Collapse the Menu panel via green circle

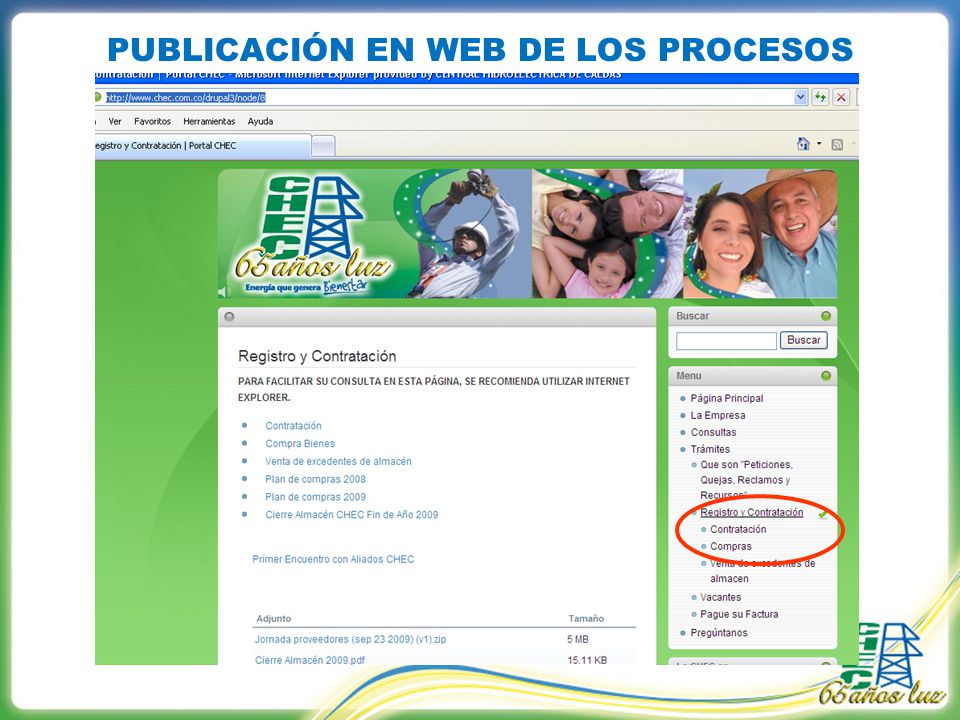click(826, 375)
